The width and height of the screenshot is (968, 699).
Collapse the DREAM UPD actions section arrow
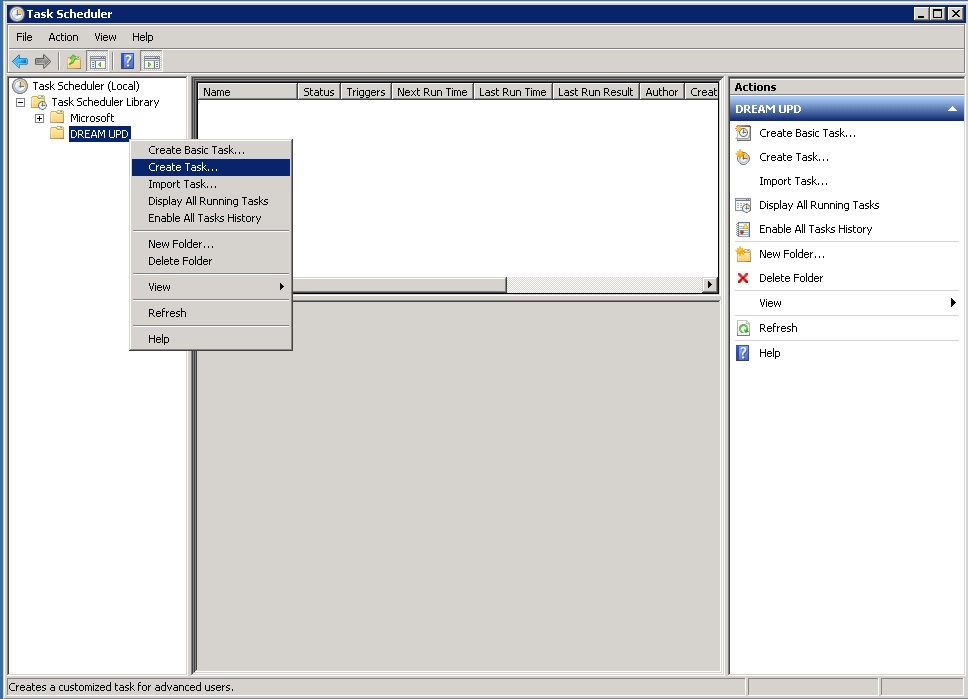click(x=953, y=109)
